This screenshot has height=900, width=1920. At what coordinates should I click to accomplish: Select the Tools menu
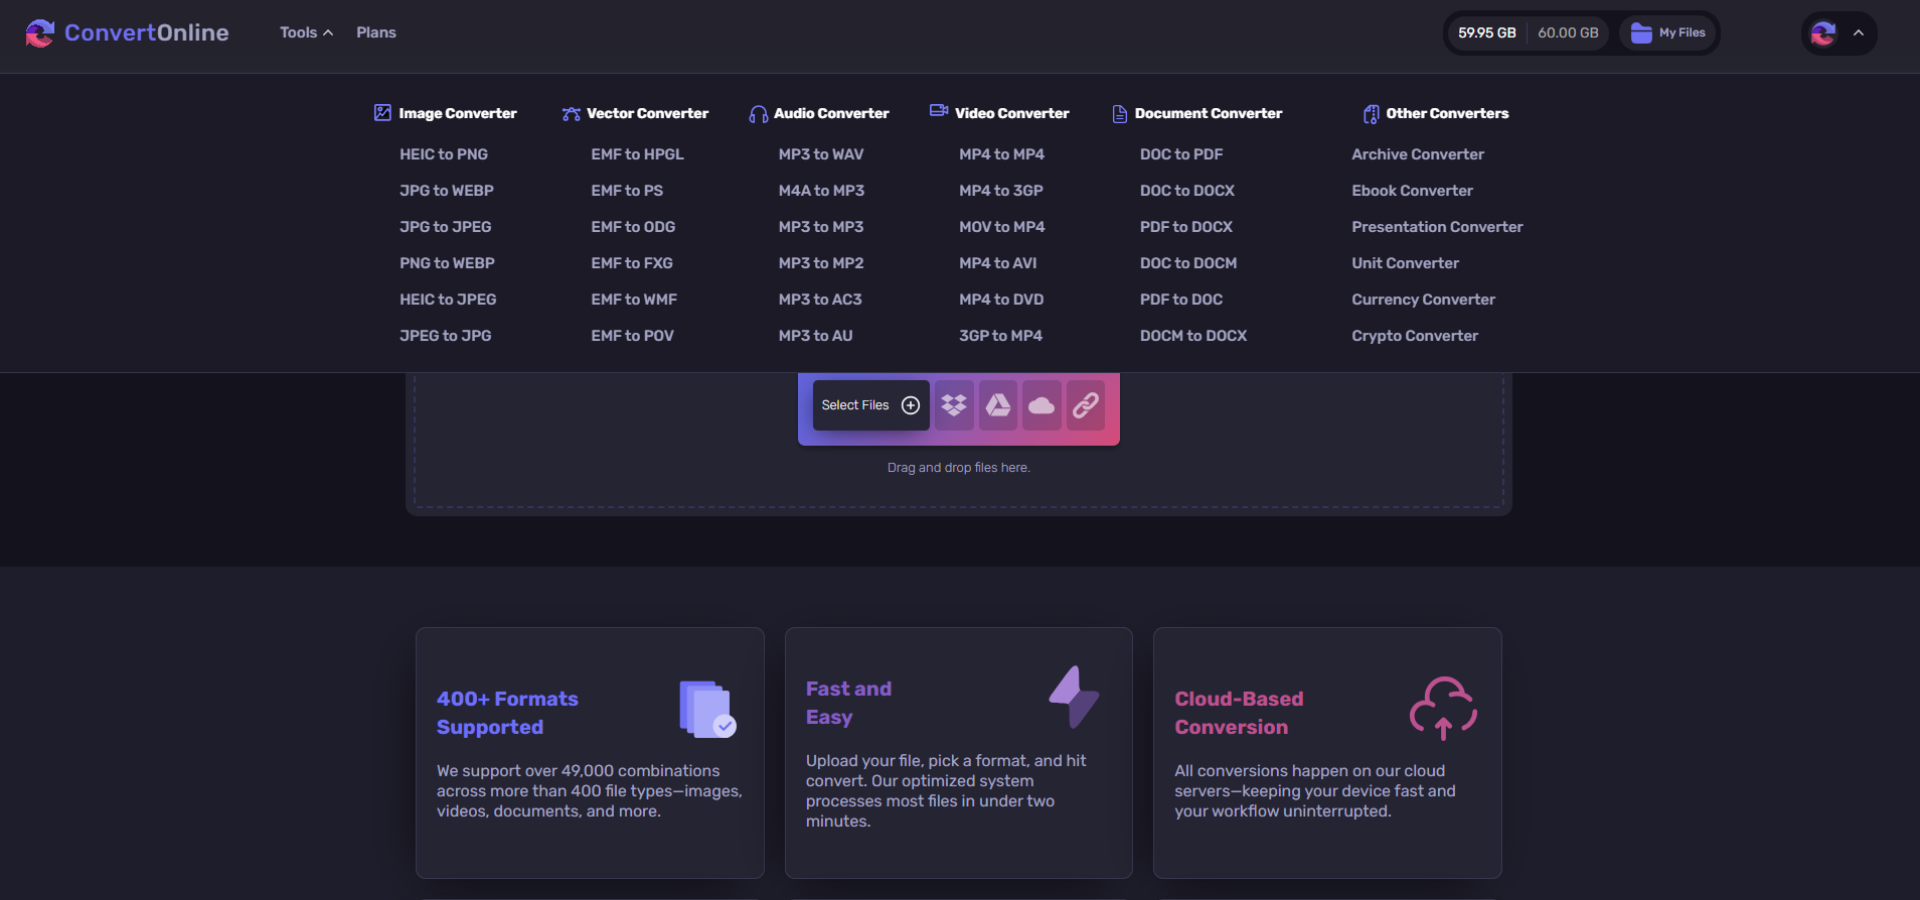tap(297, 32)
